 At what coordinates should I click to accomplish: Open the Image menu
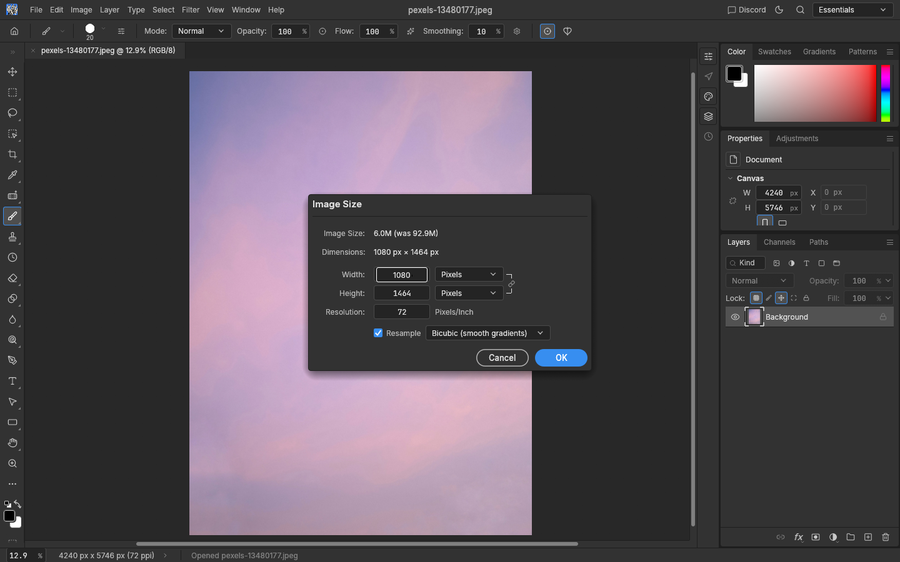pyautogui.click(x=81, y=10)
